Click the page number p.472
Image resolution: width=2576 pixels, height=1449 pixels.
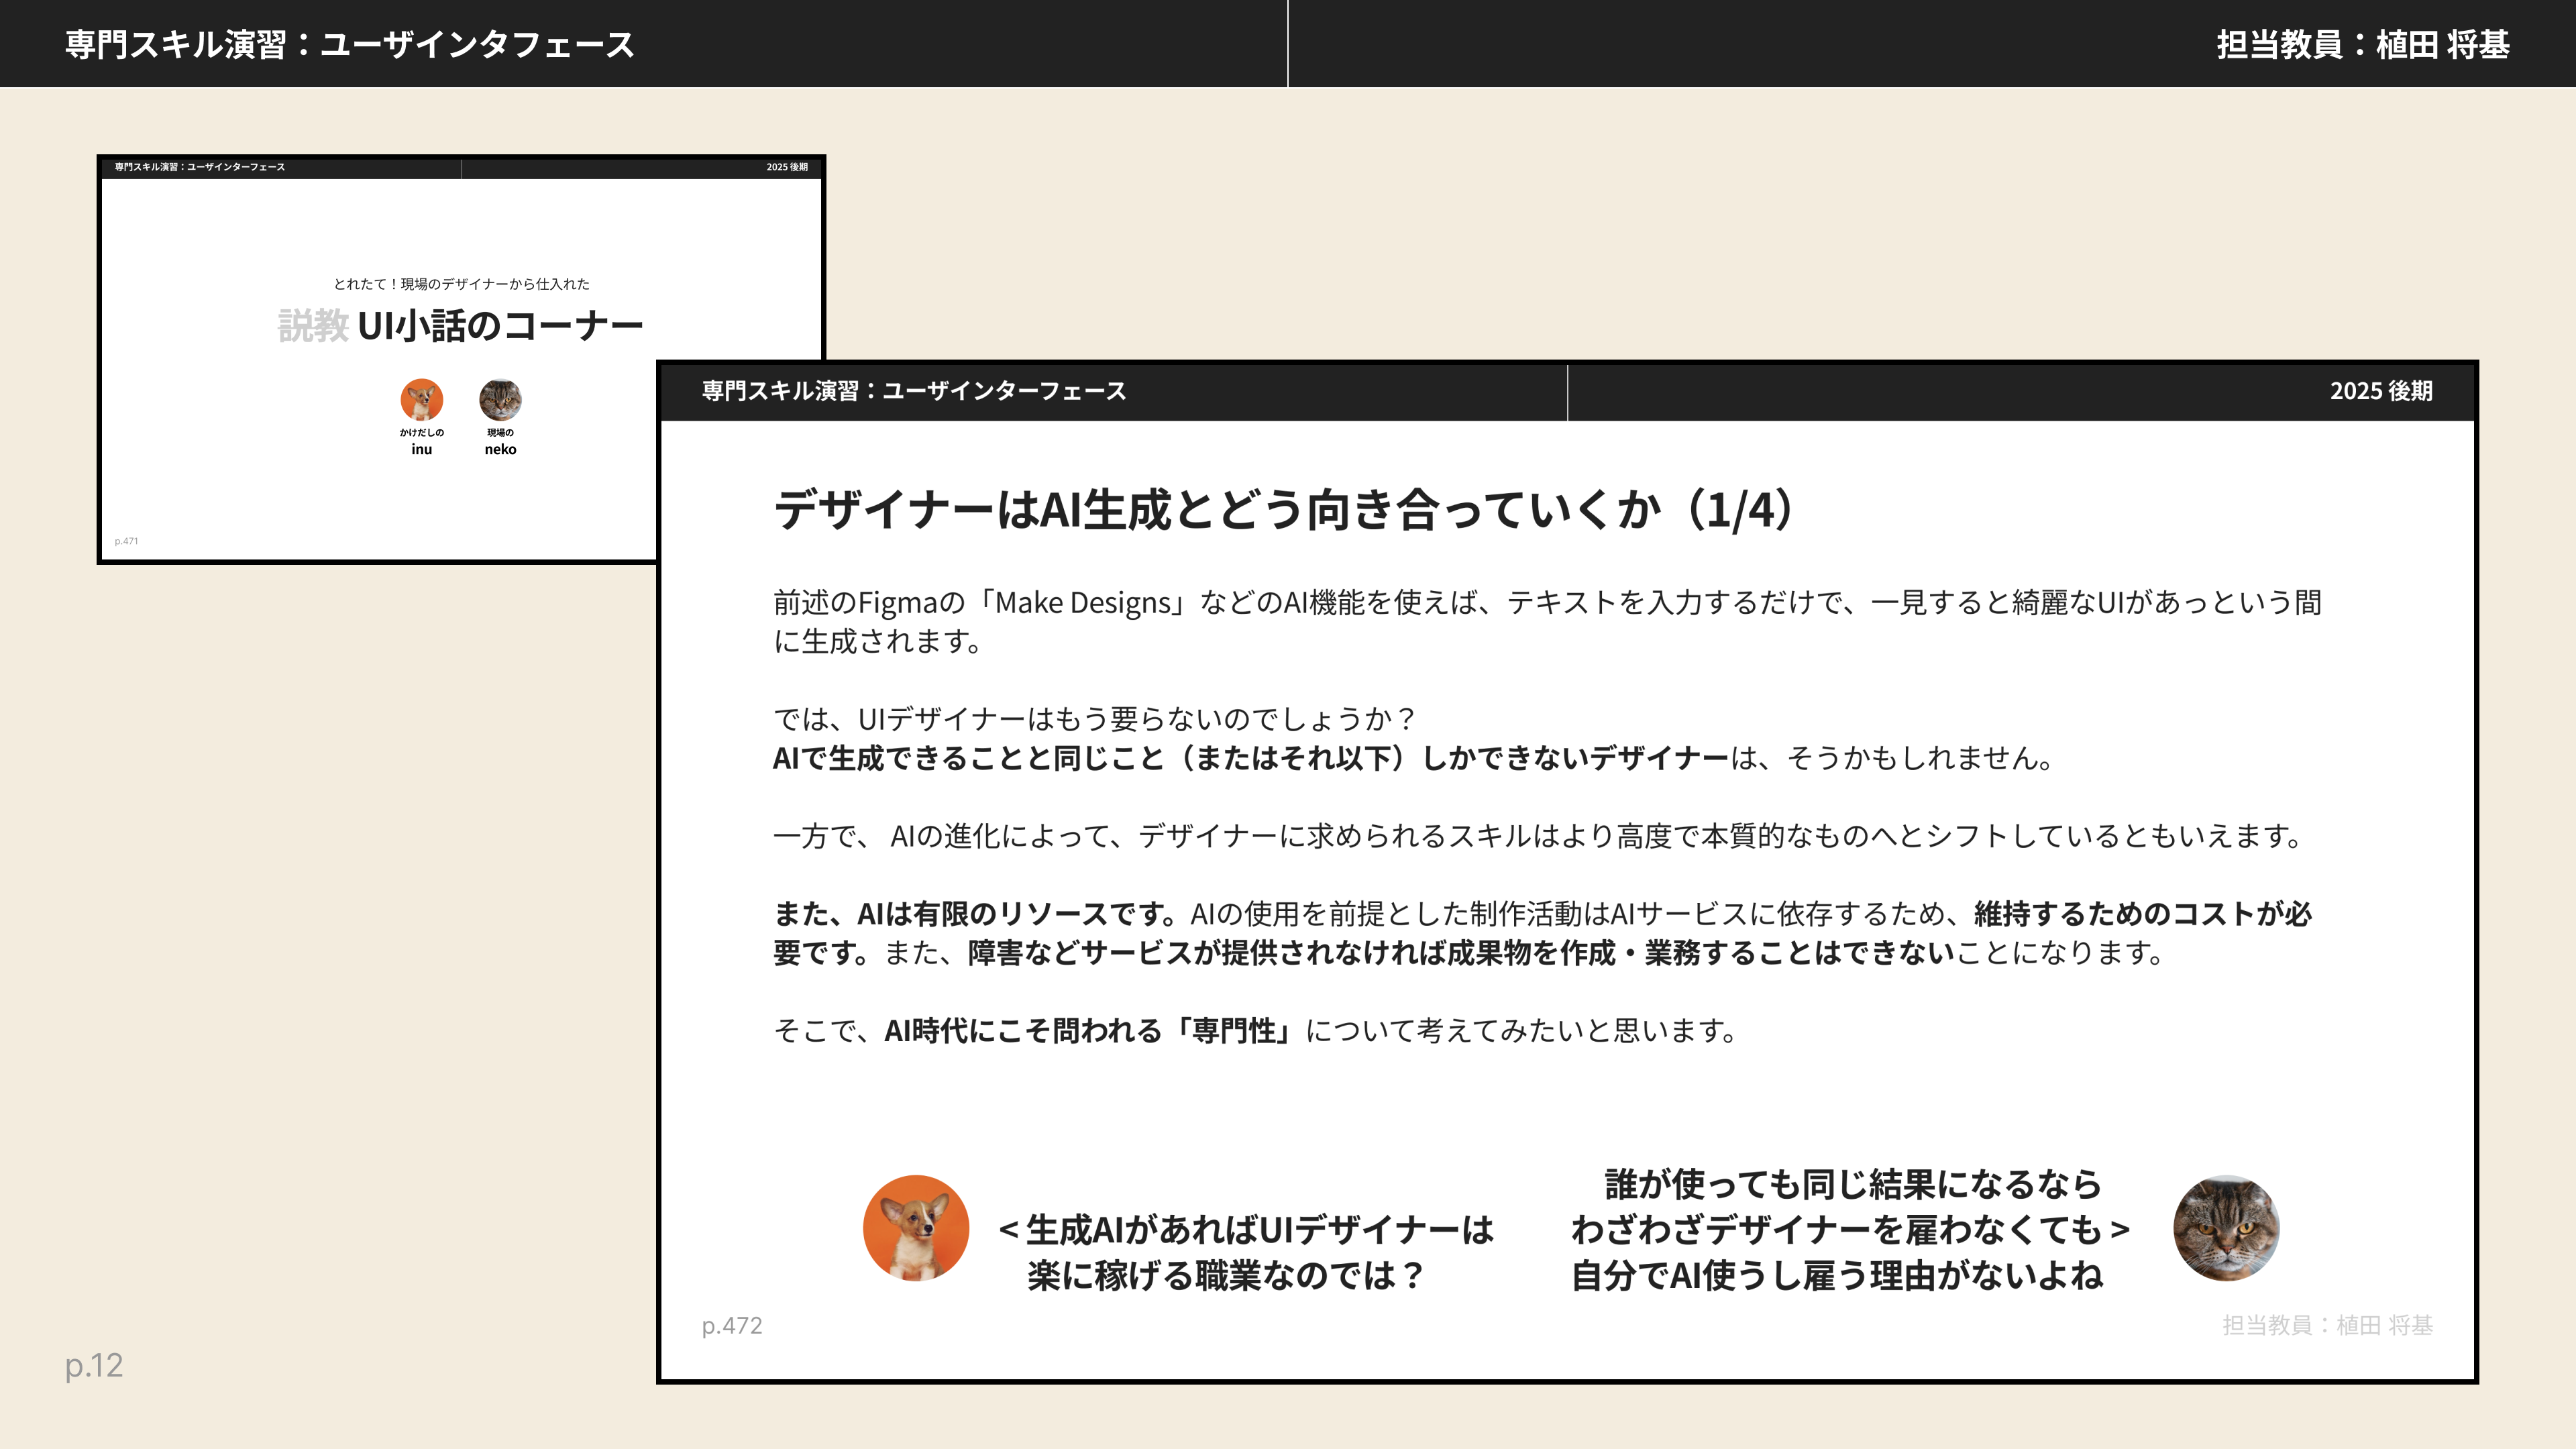click(732, 1326)
